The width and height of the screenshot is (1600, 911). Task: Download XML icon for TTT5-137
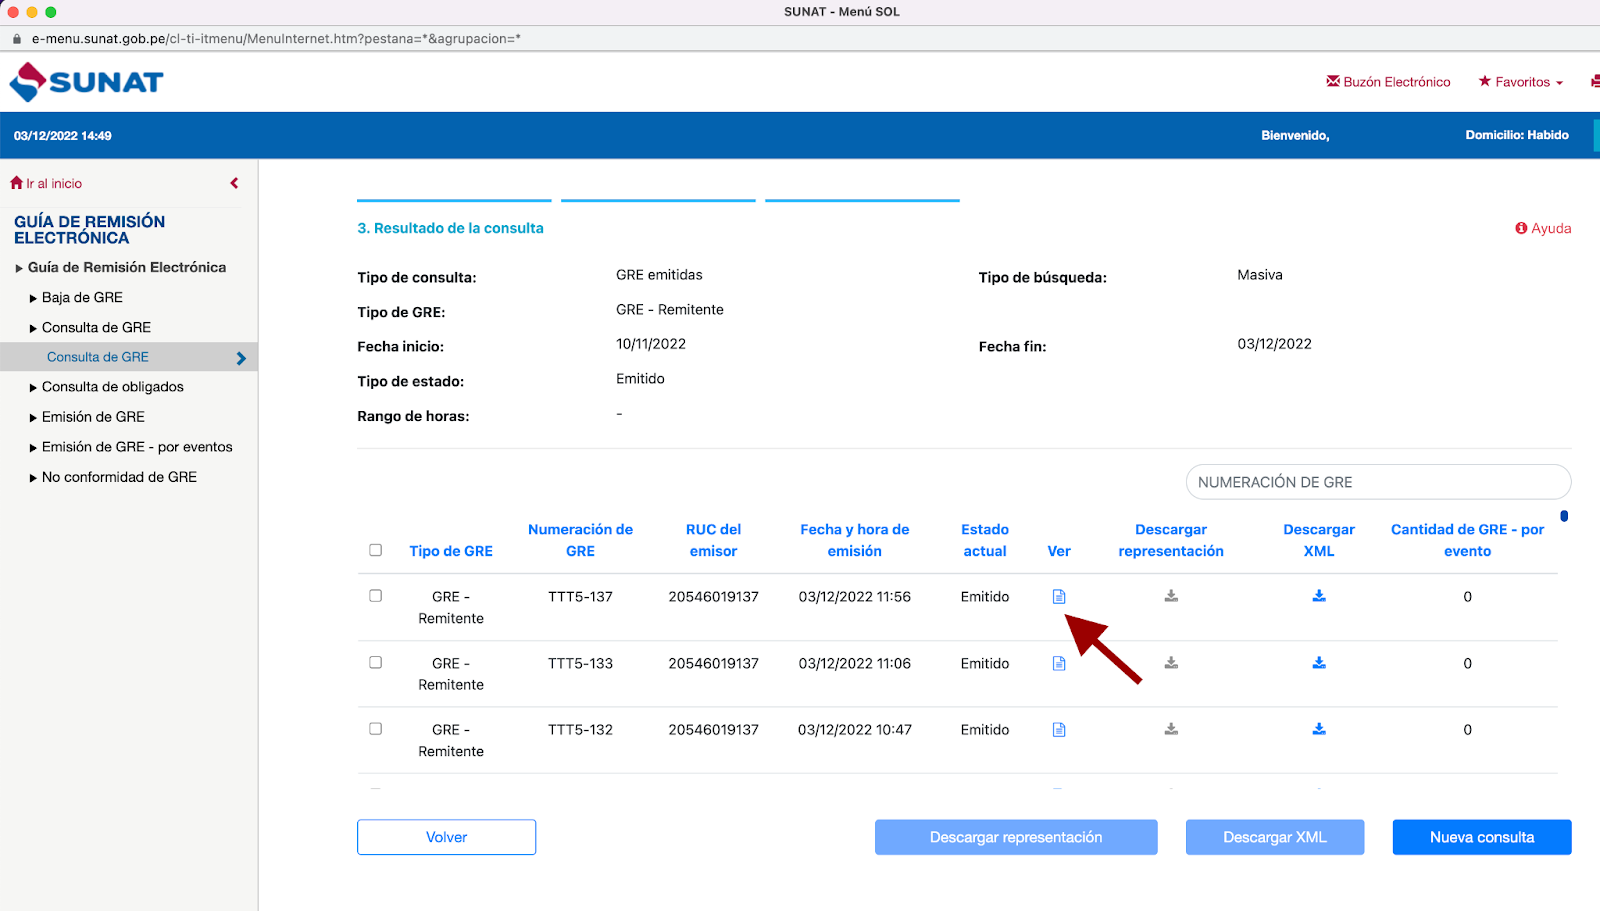1319,596
